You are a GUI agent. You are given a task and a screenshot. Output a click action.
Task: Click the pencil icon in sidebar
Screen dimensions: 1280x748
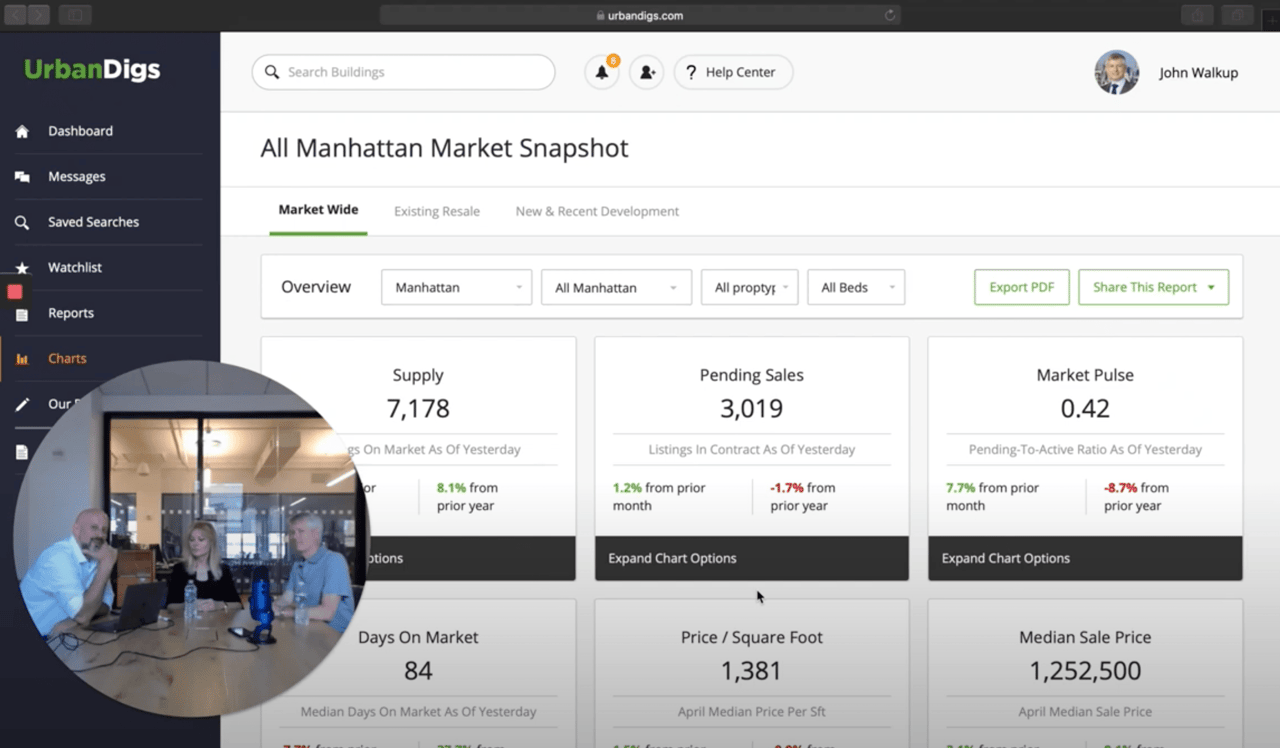(22, 404)
